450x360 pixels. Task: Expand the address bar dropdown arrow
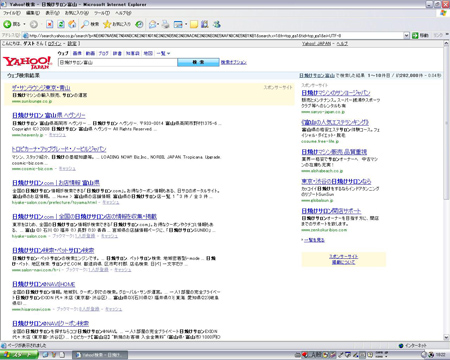point(406,36)
